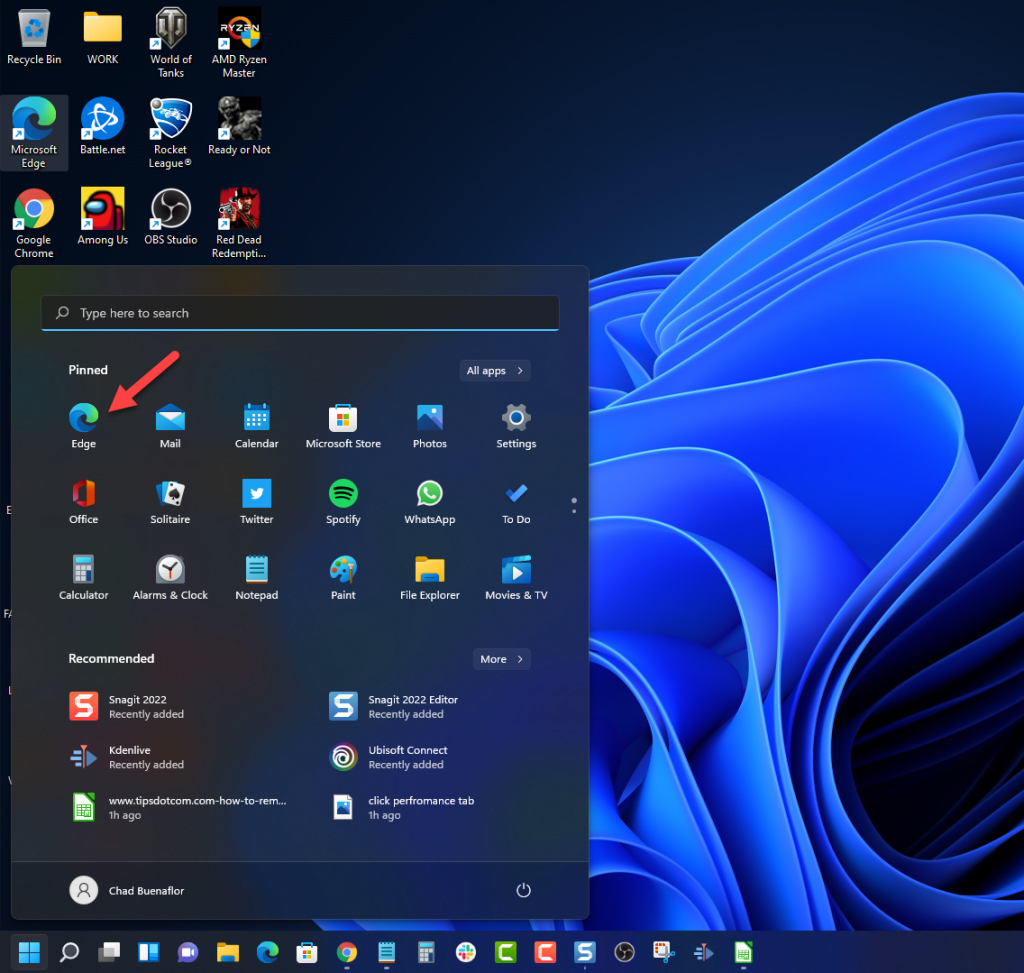The image size is (1024, 973).
Task: Select Red Dead Redemption desktop shortcut
Action: 239,223
